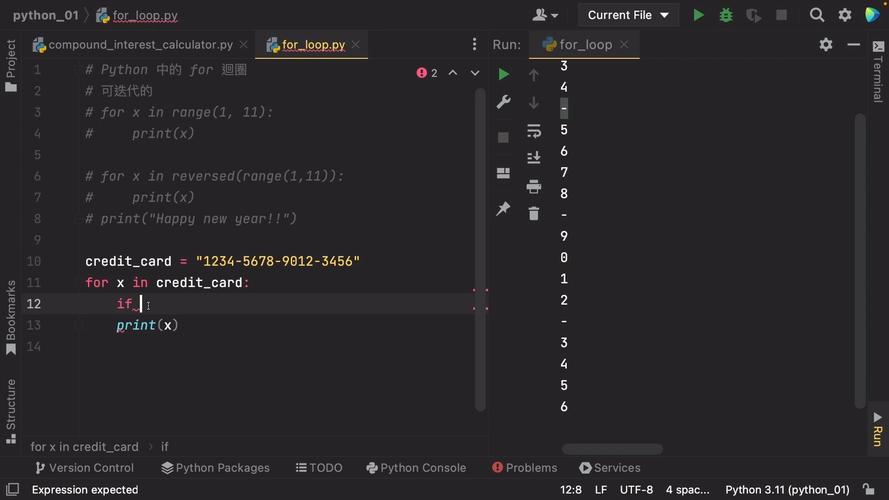
Task: Change the 4 spaces indent setting
Action: pos(687,490)
